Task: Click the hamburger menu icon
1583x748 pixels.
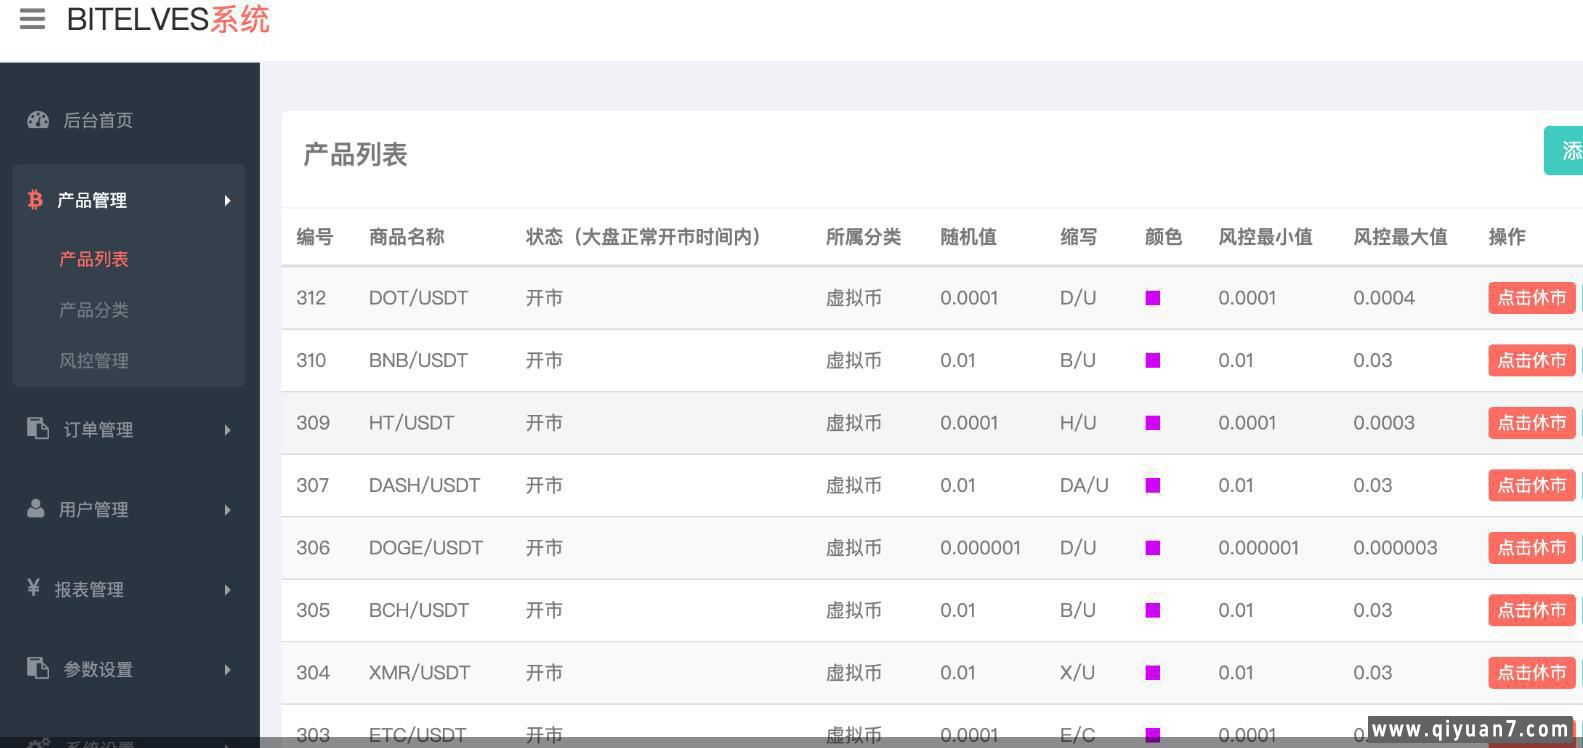Action: (x=32, y=19)
